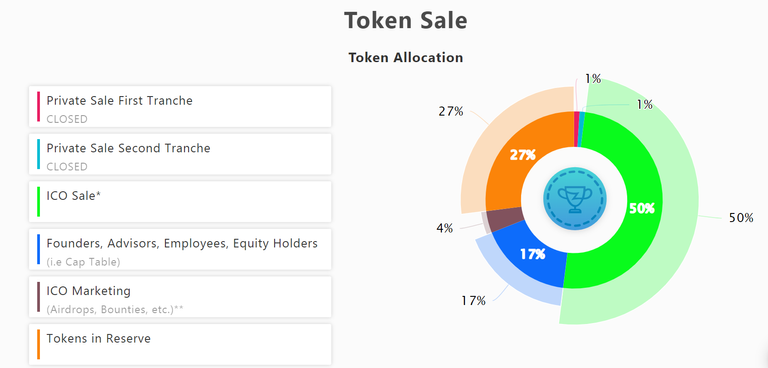Choose Founders, Advisors, Employees, Equity Holders card

click(x=180, y=249)
